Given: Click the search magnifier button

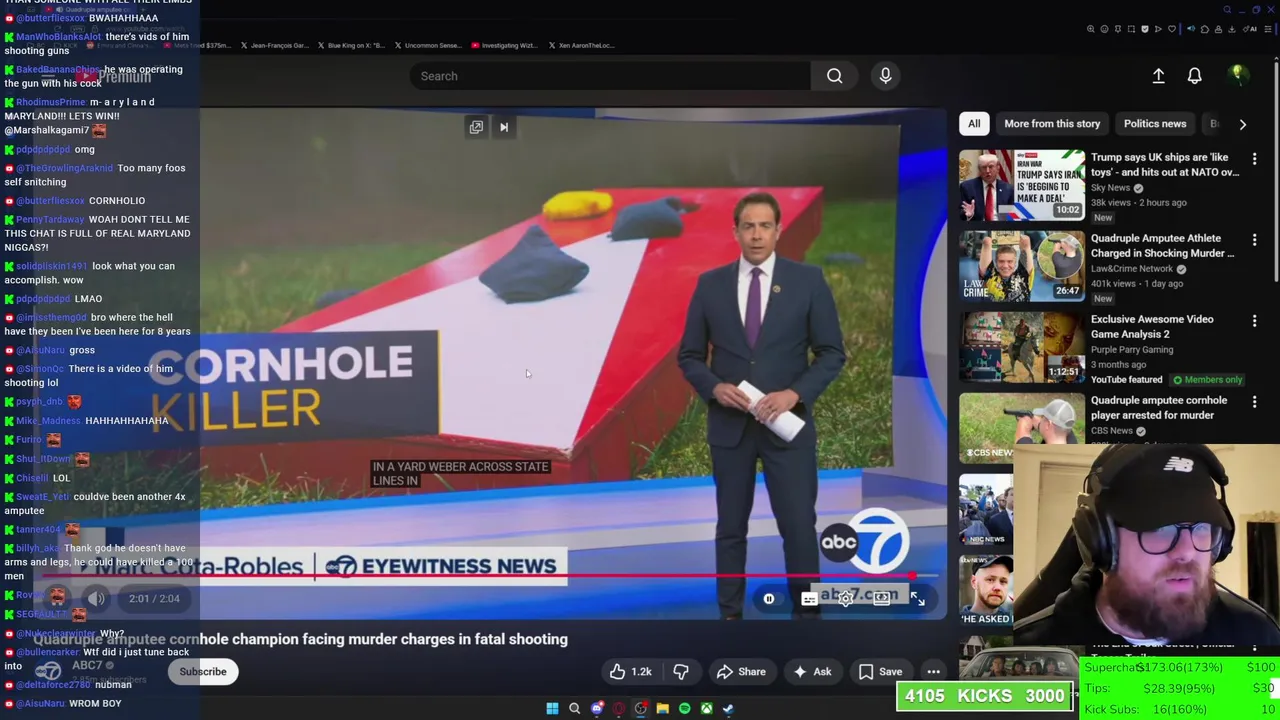Looking at the screenshot, I should 834,76.
